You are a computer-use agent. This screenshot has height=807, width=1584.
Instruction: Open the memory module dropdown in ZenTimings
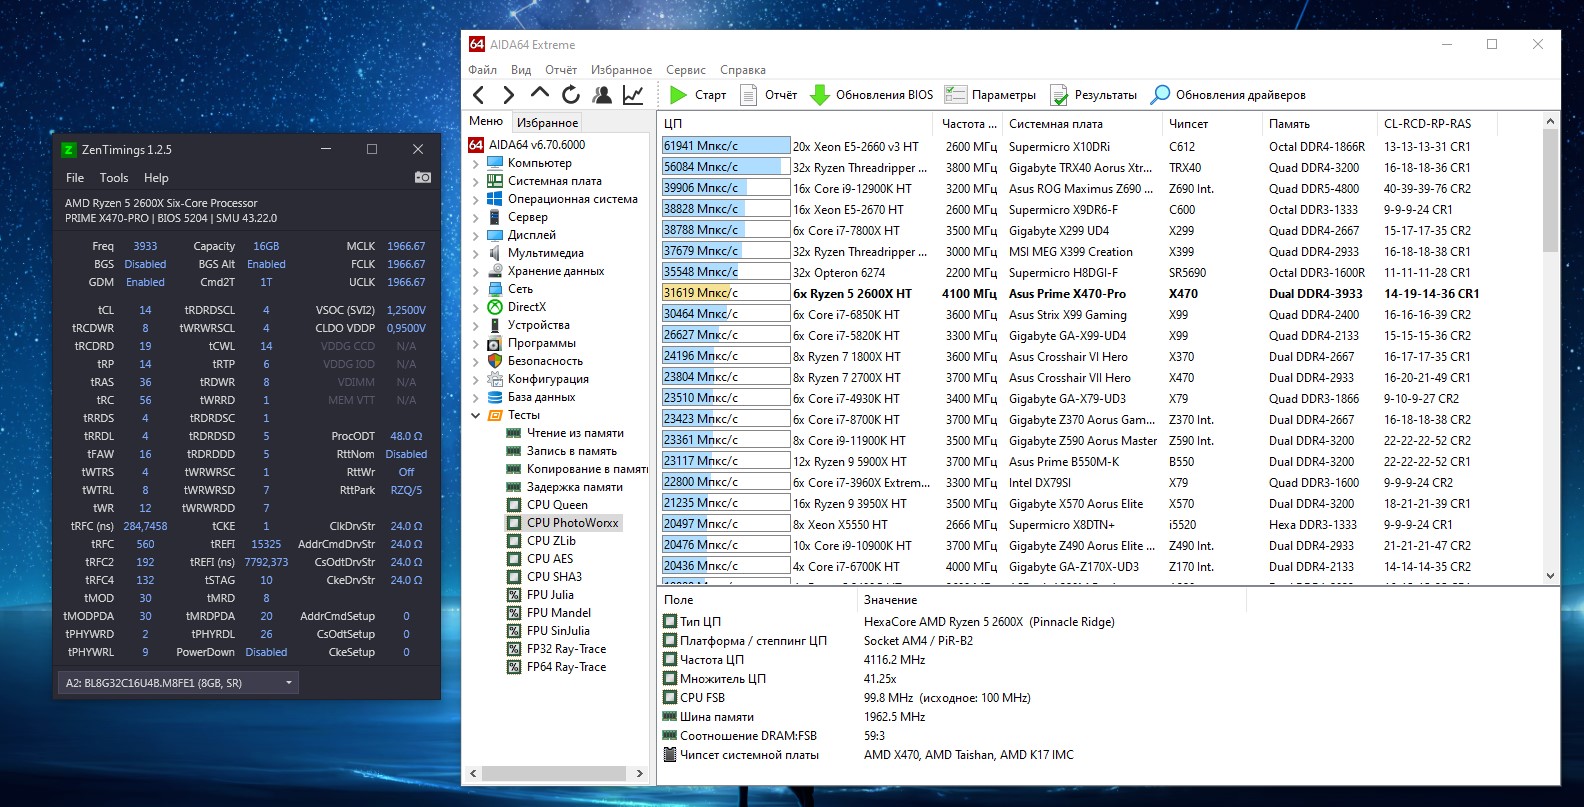coord(178,683)
